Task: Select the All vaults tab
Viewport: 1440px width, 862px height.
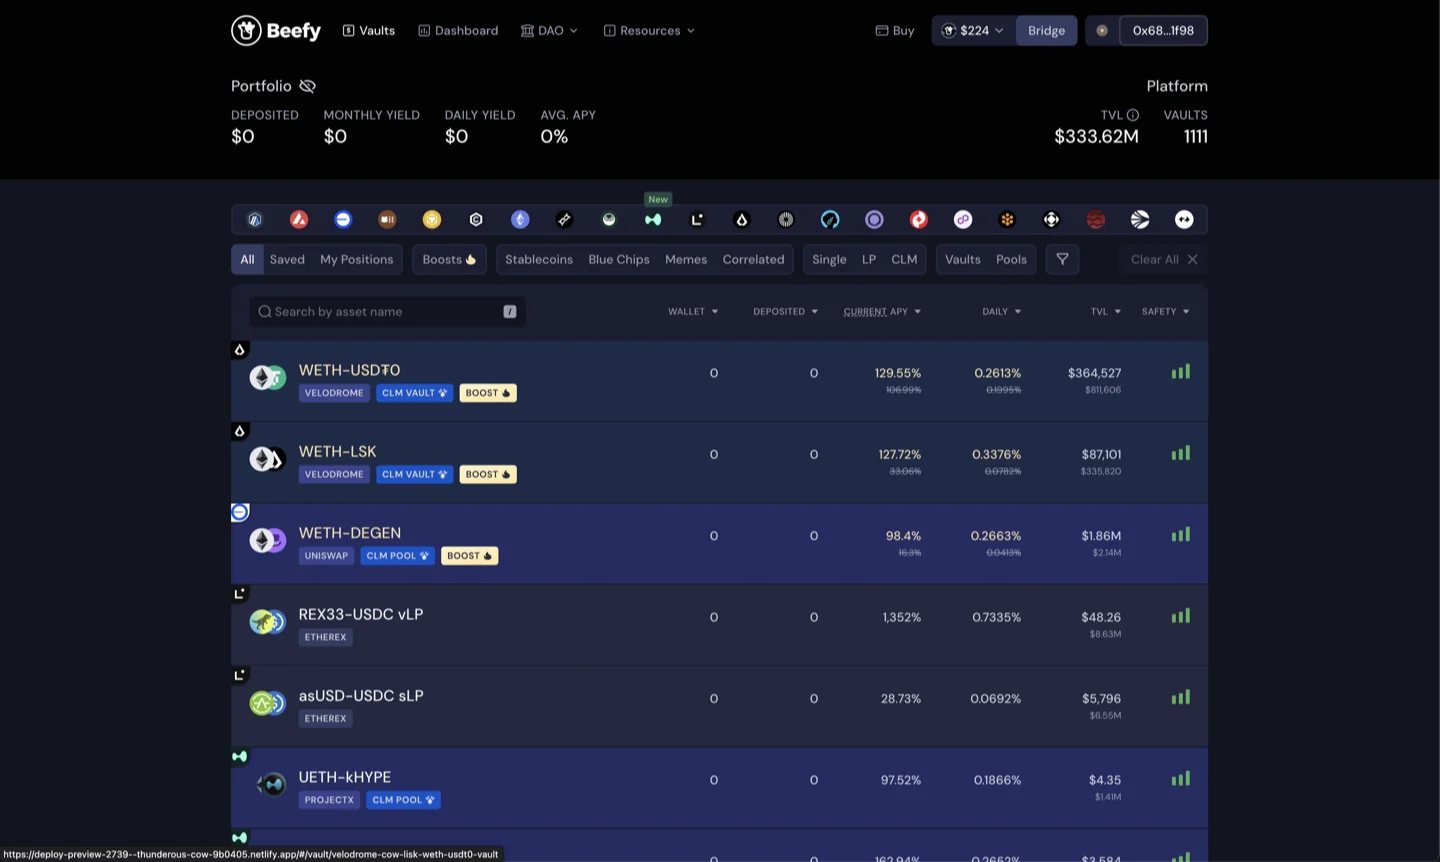Action: coord(247,259)
